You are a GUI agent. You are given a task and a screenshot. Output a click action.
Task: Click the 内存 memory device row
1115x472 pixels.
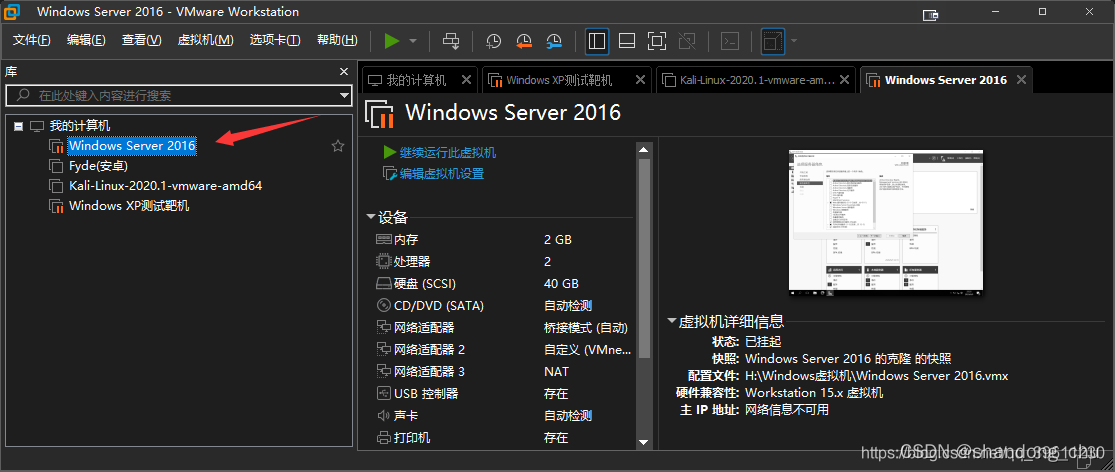[x=503, y=240]
